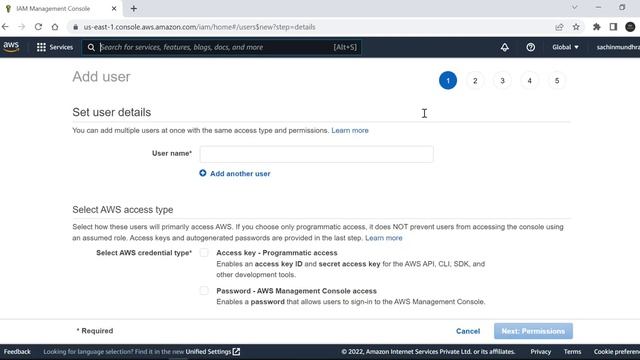The height and width of the screenshot is (360, 640).
Task: Open Unified Settings link
Action: [208, 351]
